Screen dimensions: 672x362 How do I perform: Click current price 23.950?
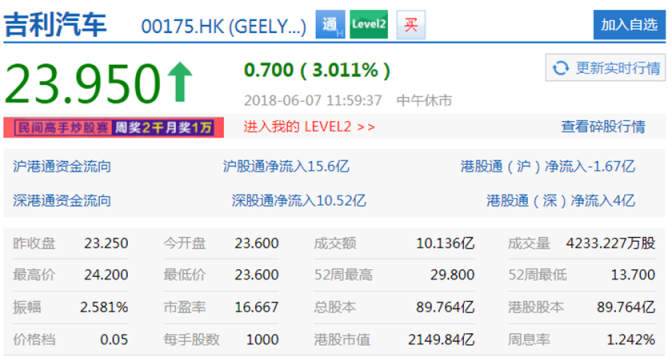coord(82,84)
